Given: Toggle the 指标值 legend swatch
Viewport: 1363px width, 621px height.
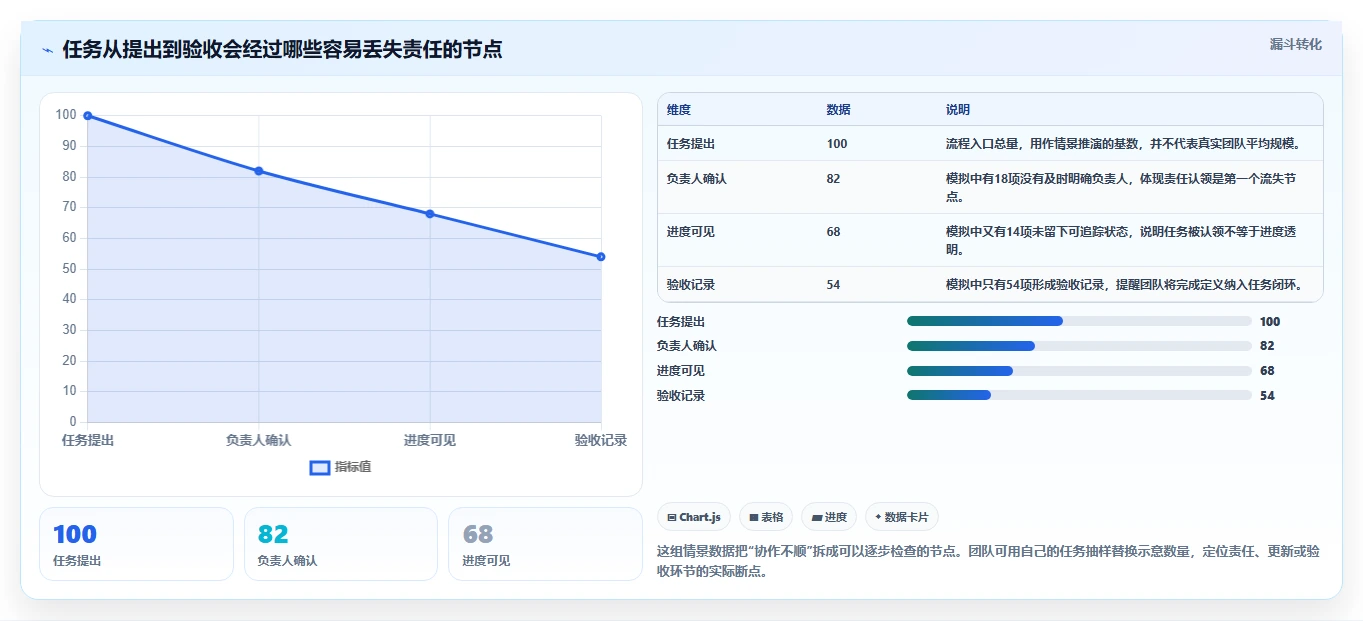Looking at the screenshot, I should click(320, 467).
